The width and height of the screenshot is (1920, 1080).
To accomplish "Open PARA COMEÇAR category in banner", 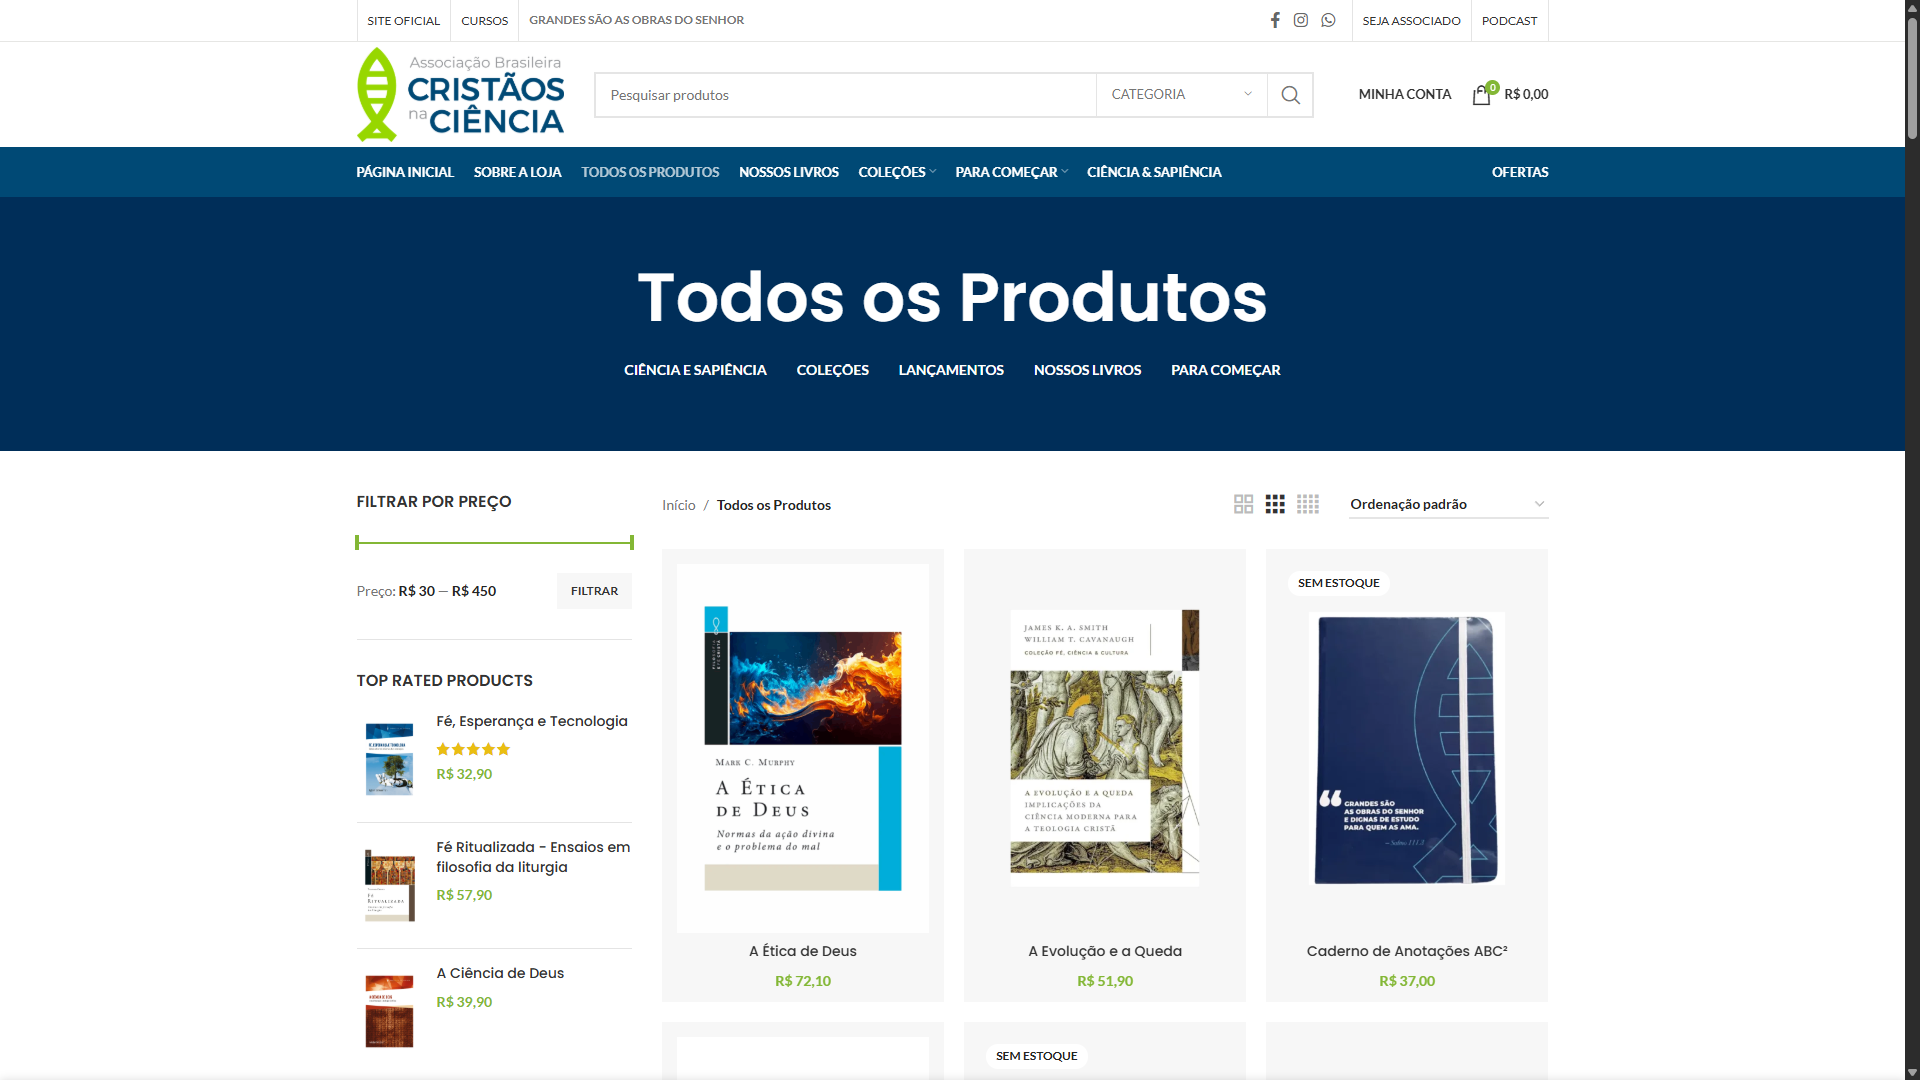I will (1225, 370).
